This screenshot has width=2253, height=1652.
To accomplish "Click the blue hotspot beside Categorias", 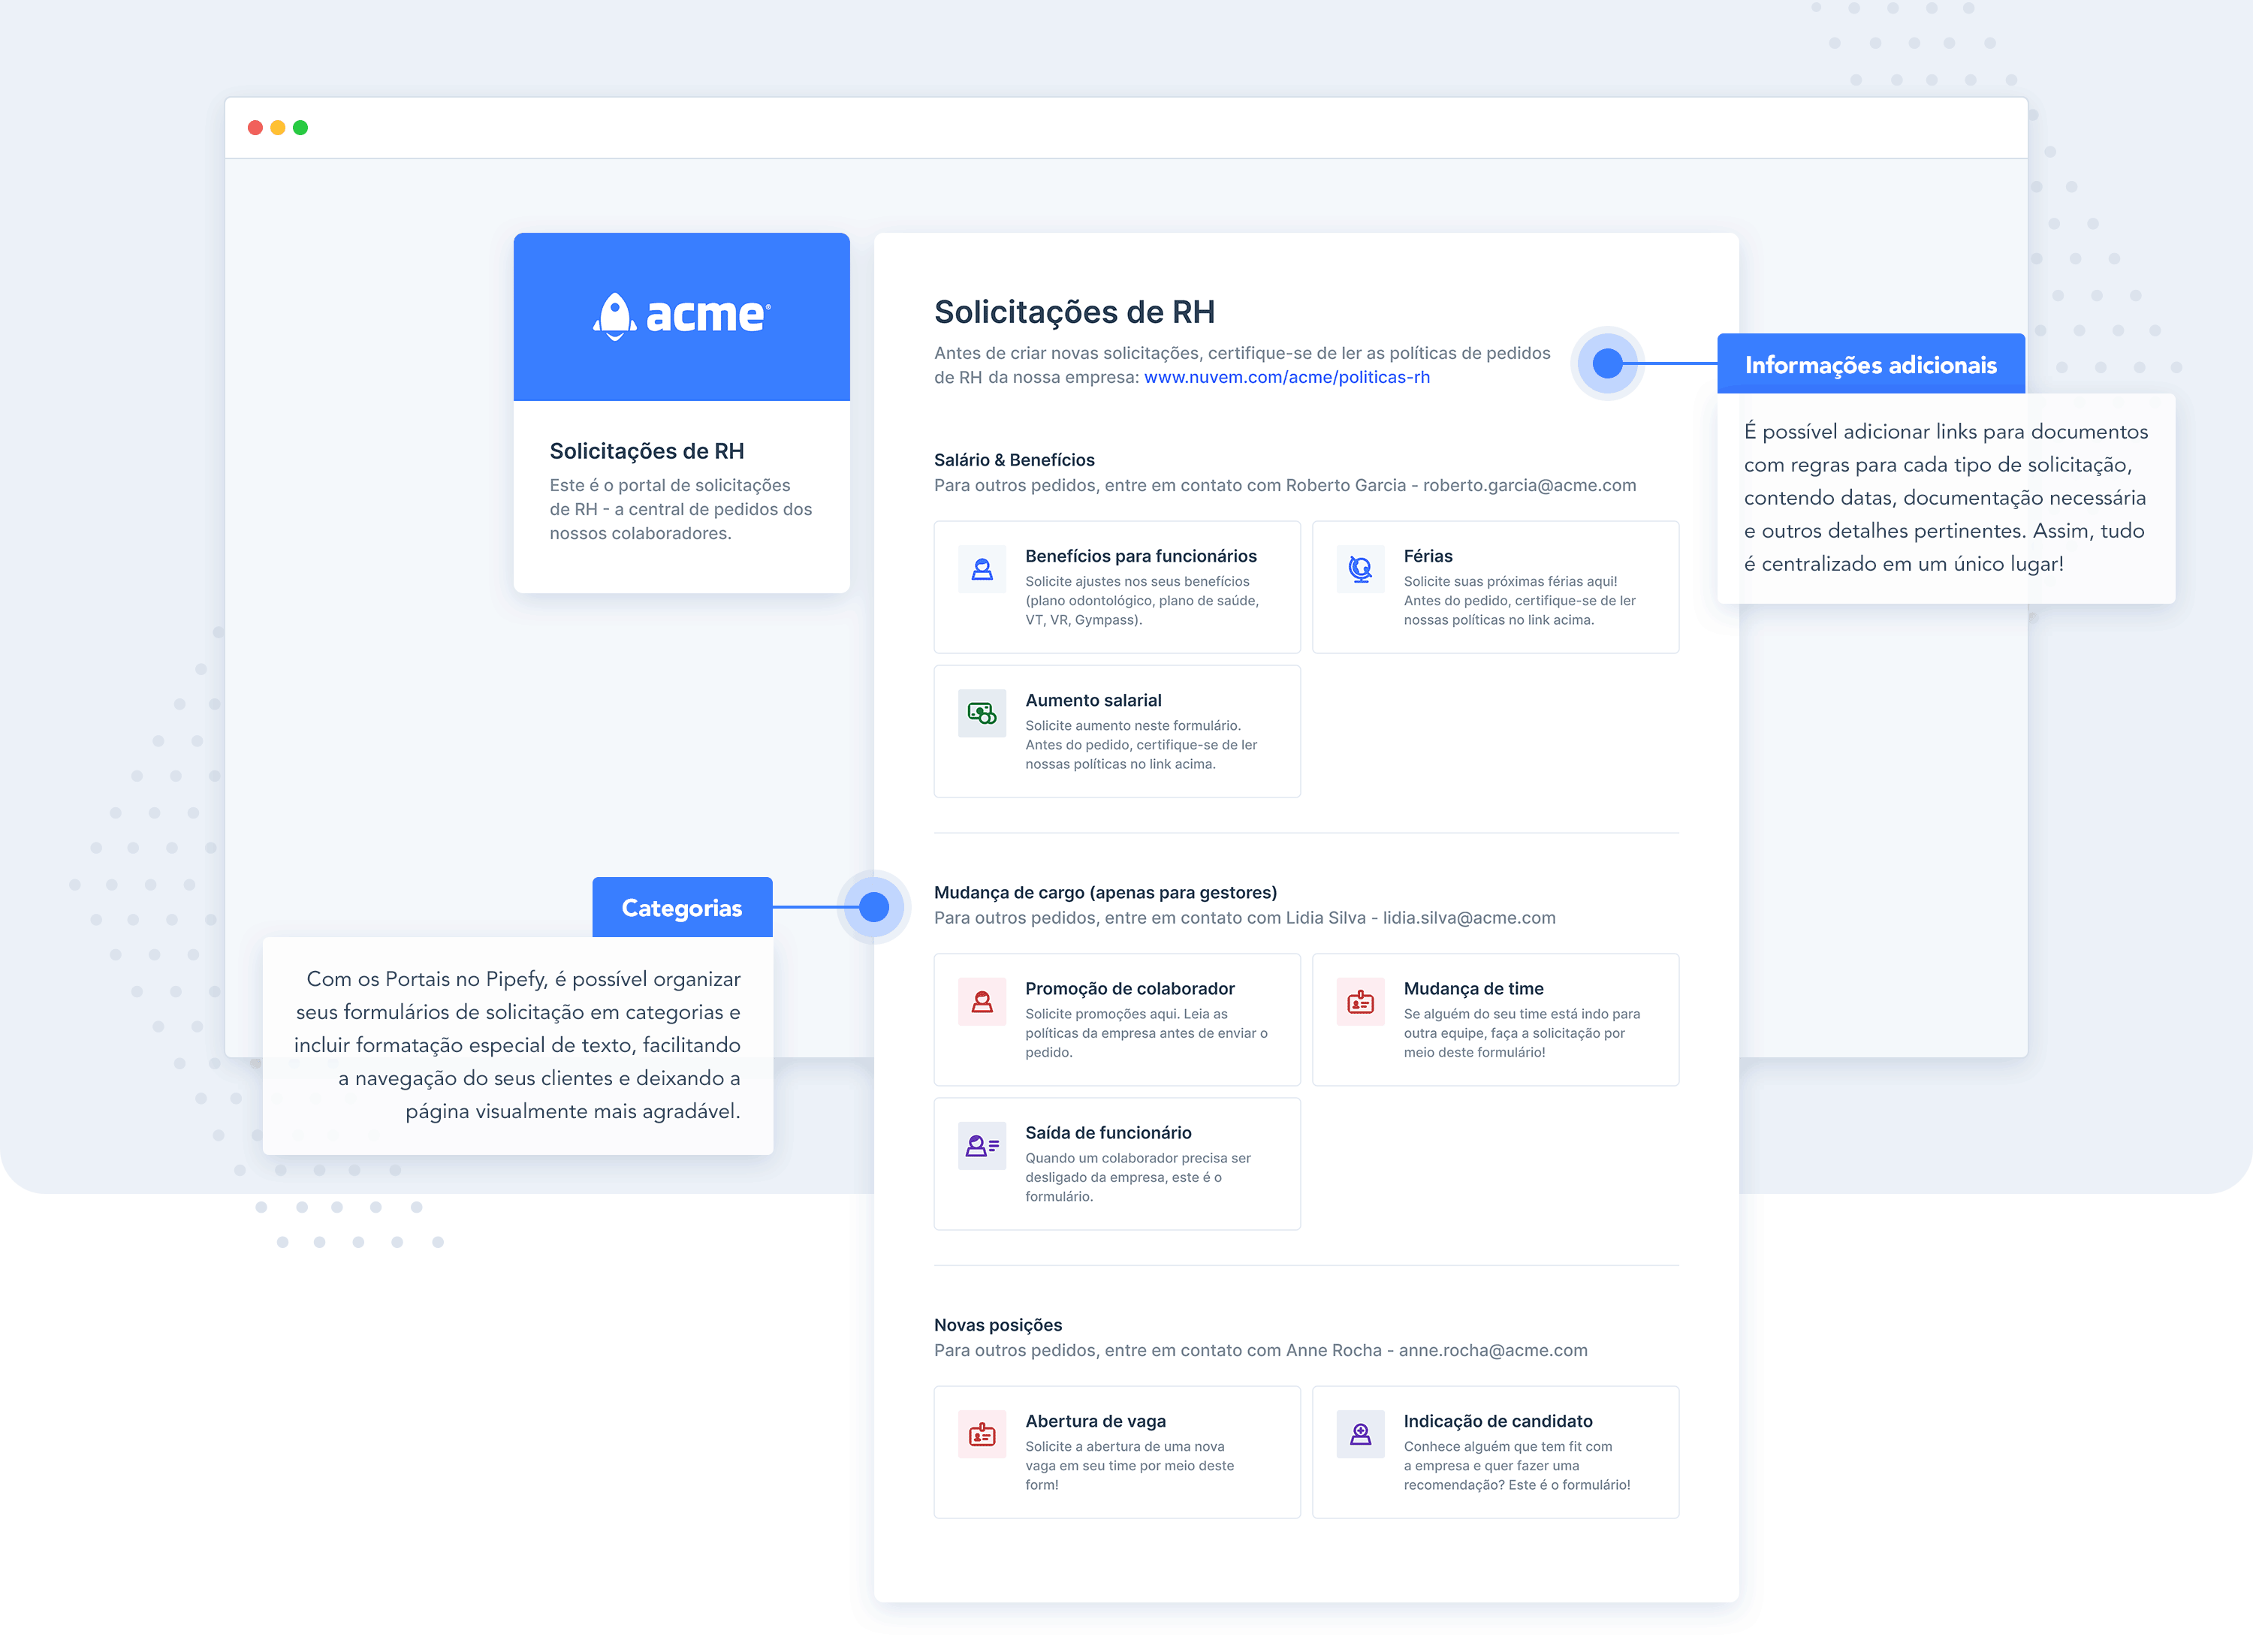I will tap(873, 907).
